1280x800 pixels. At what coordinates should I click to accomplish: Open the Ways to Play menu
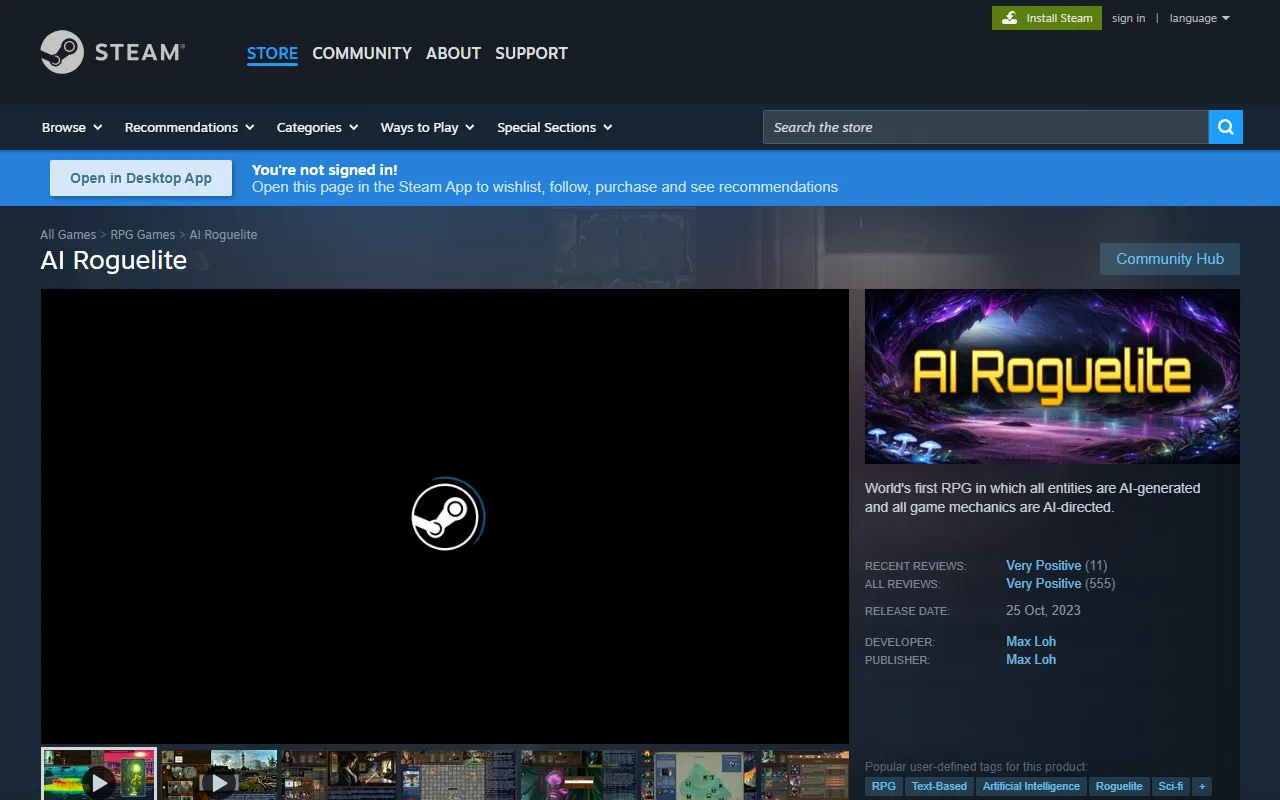pos(427,127)
